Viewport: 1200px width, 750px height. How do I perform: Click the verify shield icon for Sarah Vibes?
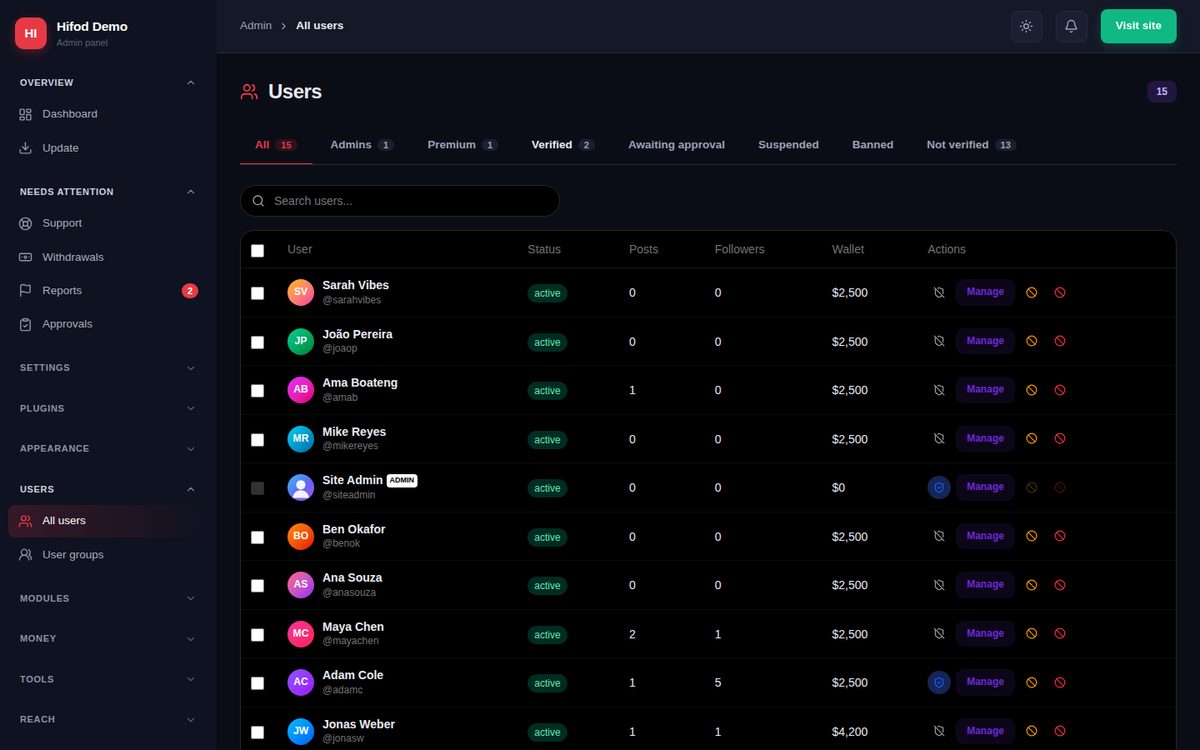pos(939,293)
